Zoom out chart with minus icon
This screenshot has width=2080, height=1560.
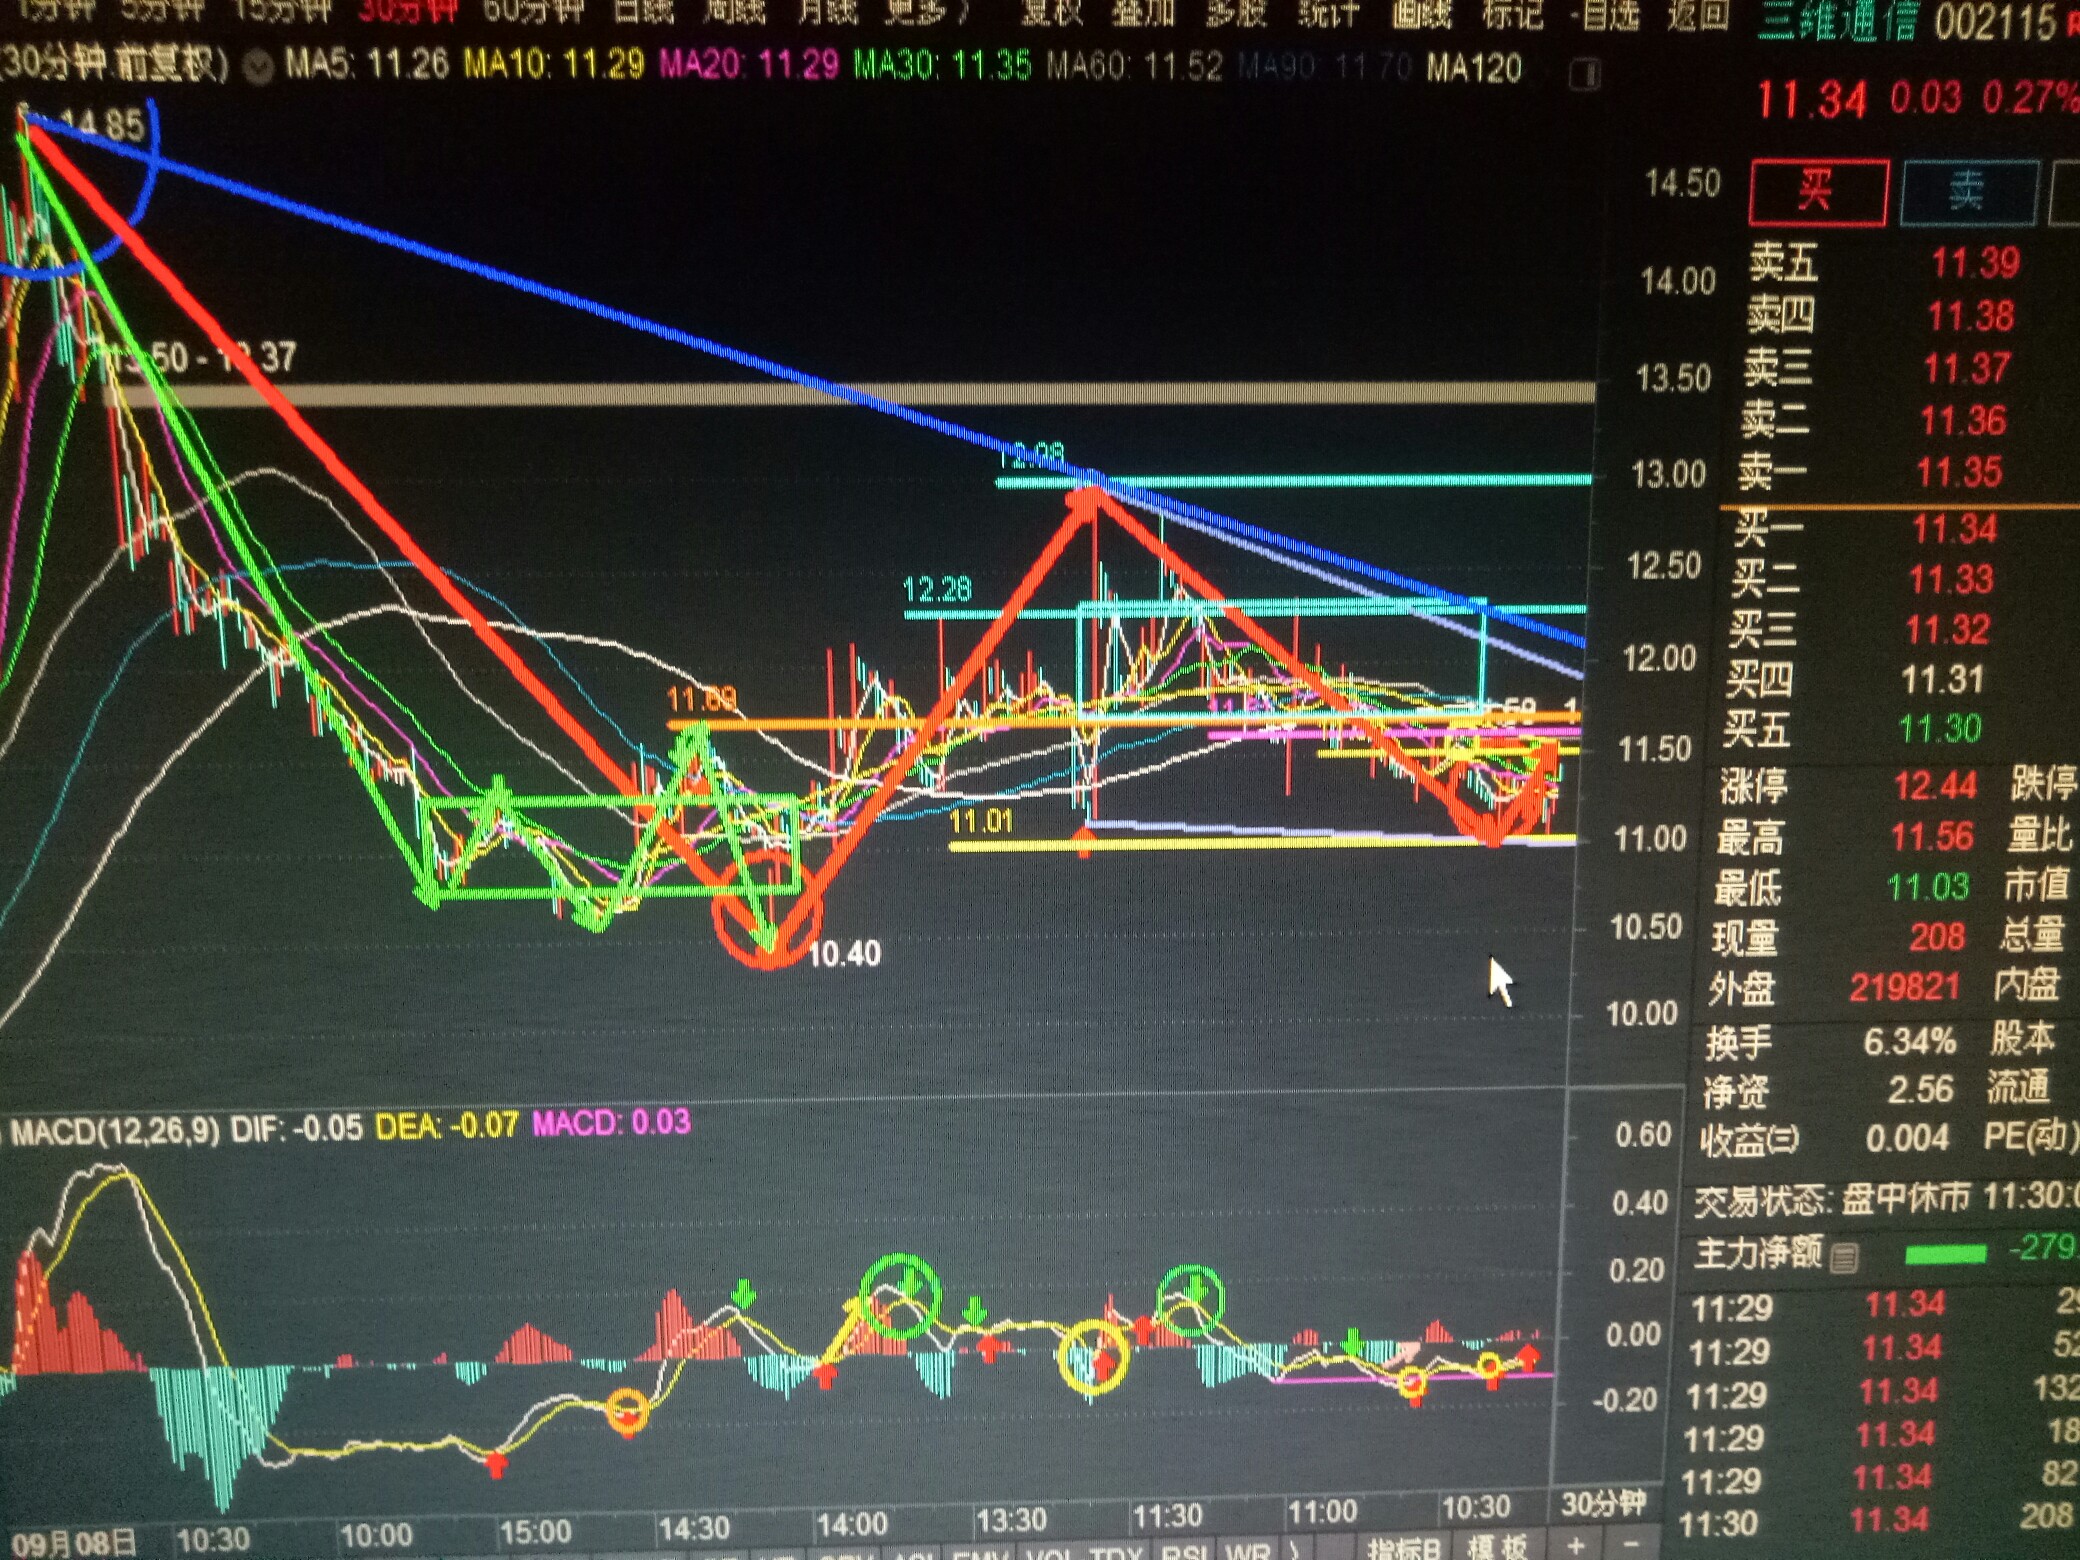tap(1630, 1546)
